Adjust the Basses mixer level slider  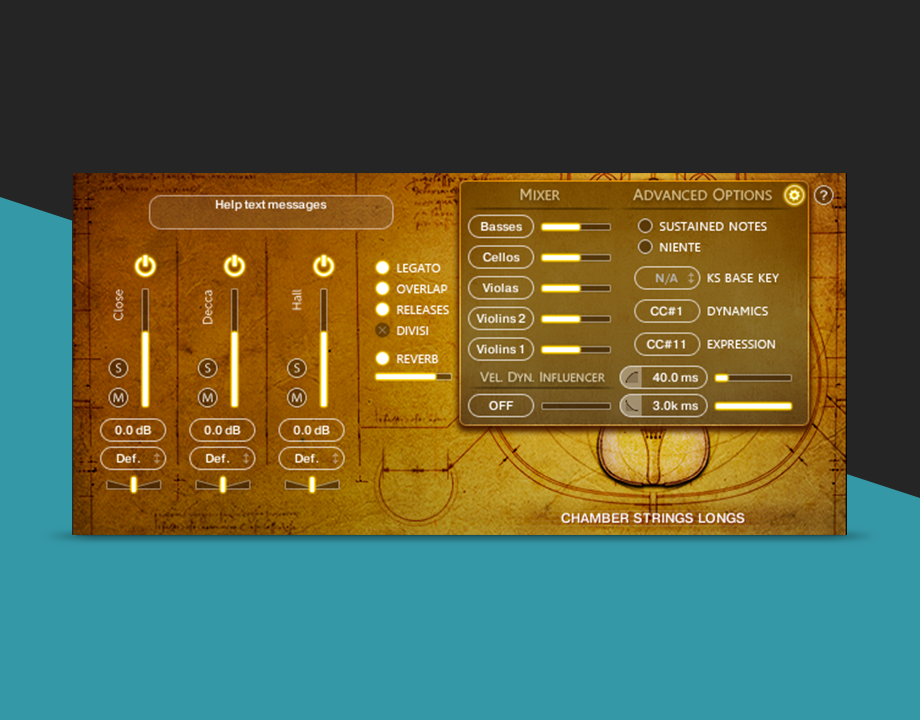pyautogui.click(x=575, y=227)
